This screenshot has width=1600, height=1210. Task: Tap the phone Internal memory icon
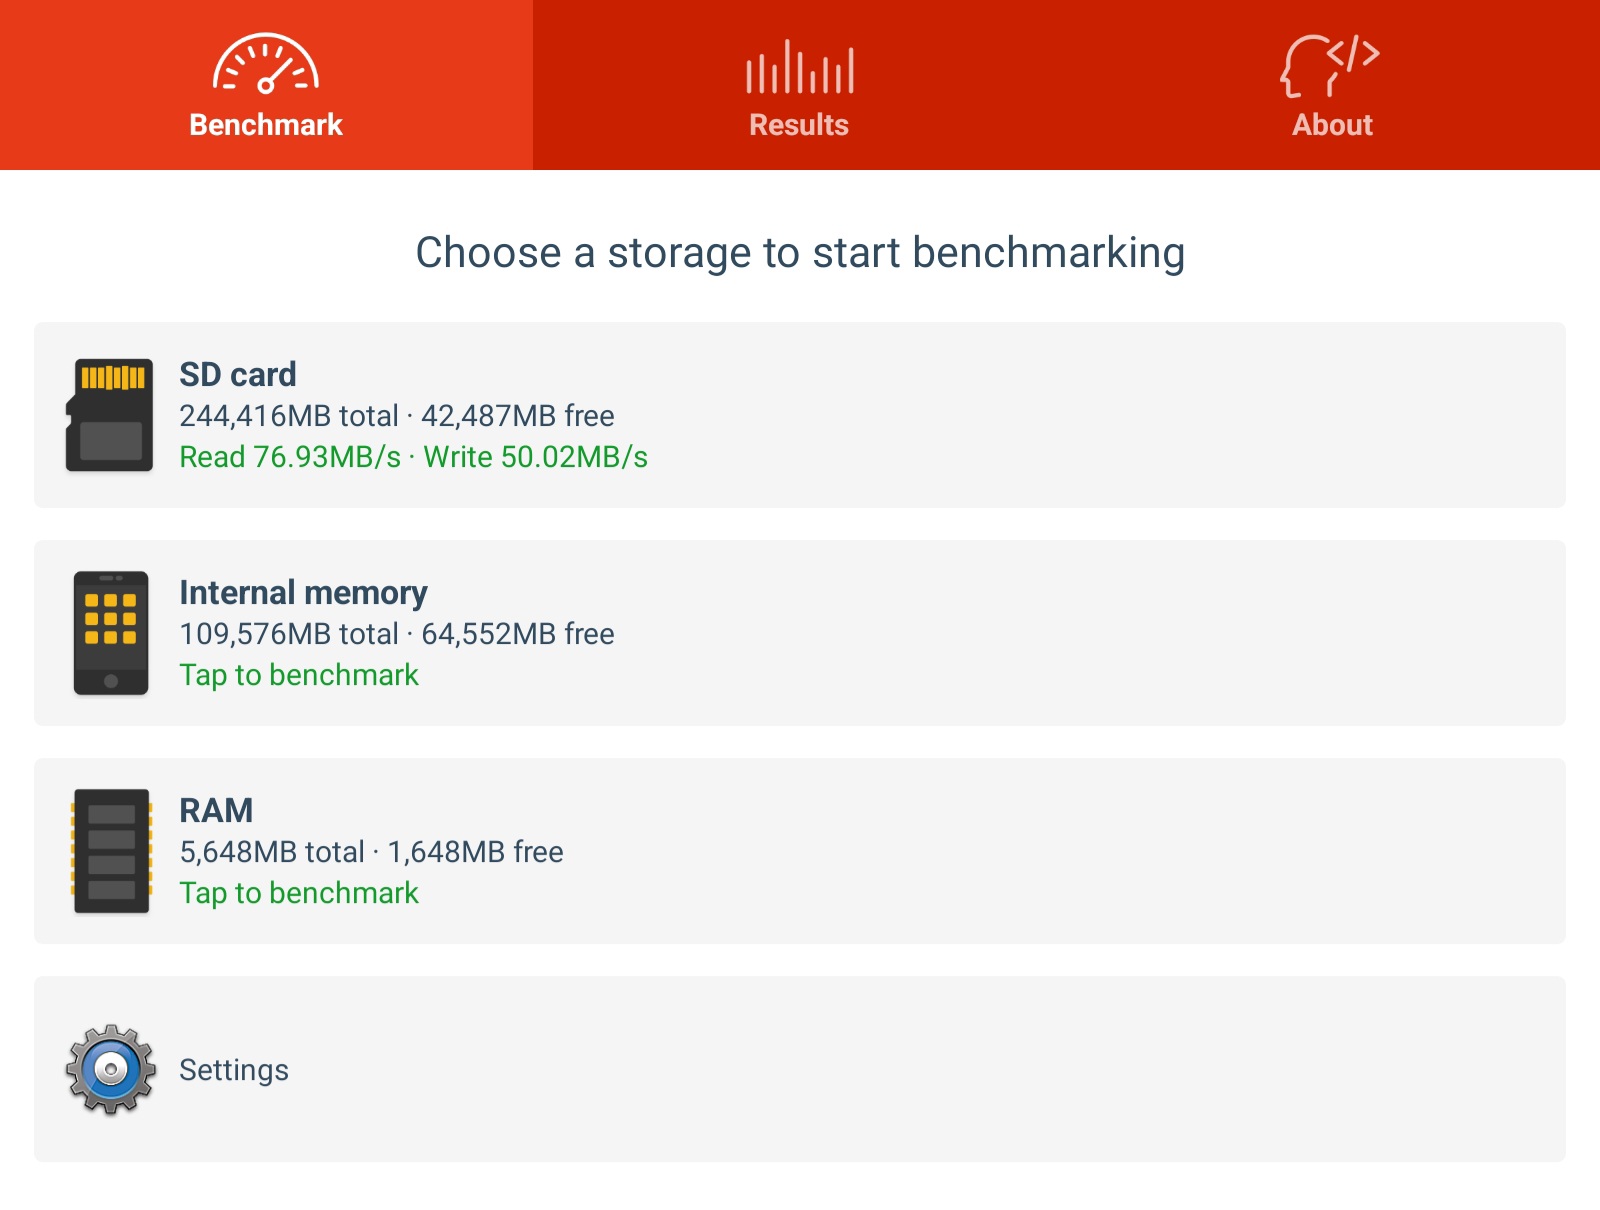tap(111, 633)
